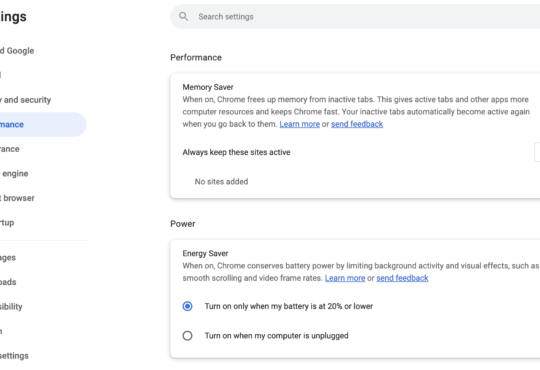Image resolution: width=540 pixels, height=370 pixels.
Task: Focus the Search settings field
Action: [x=355, y=17]
